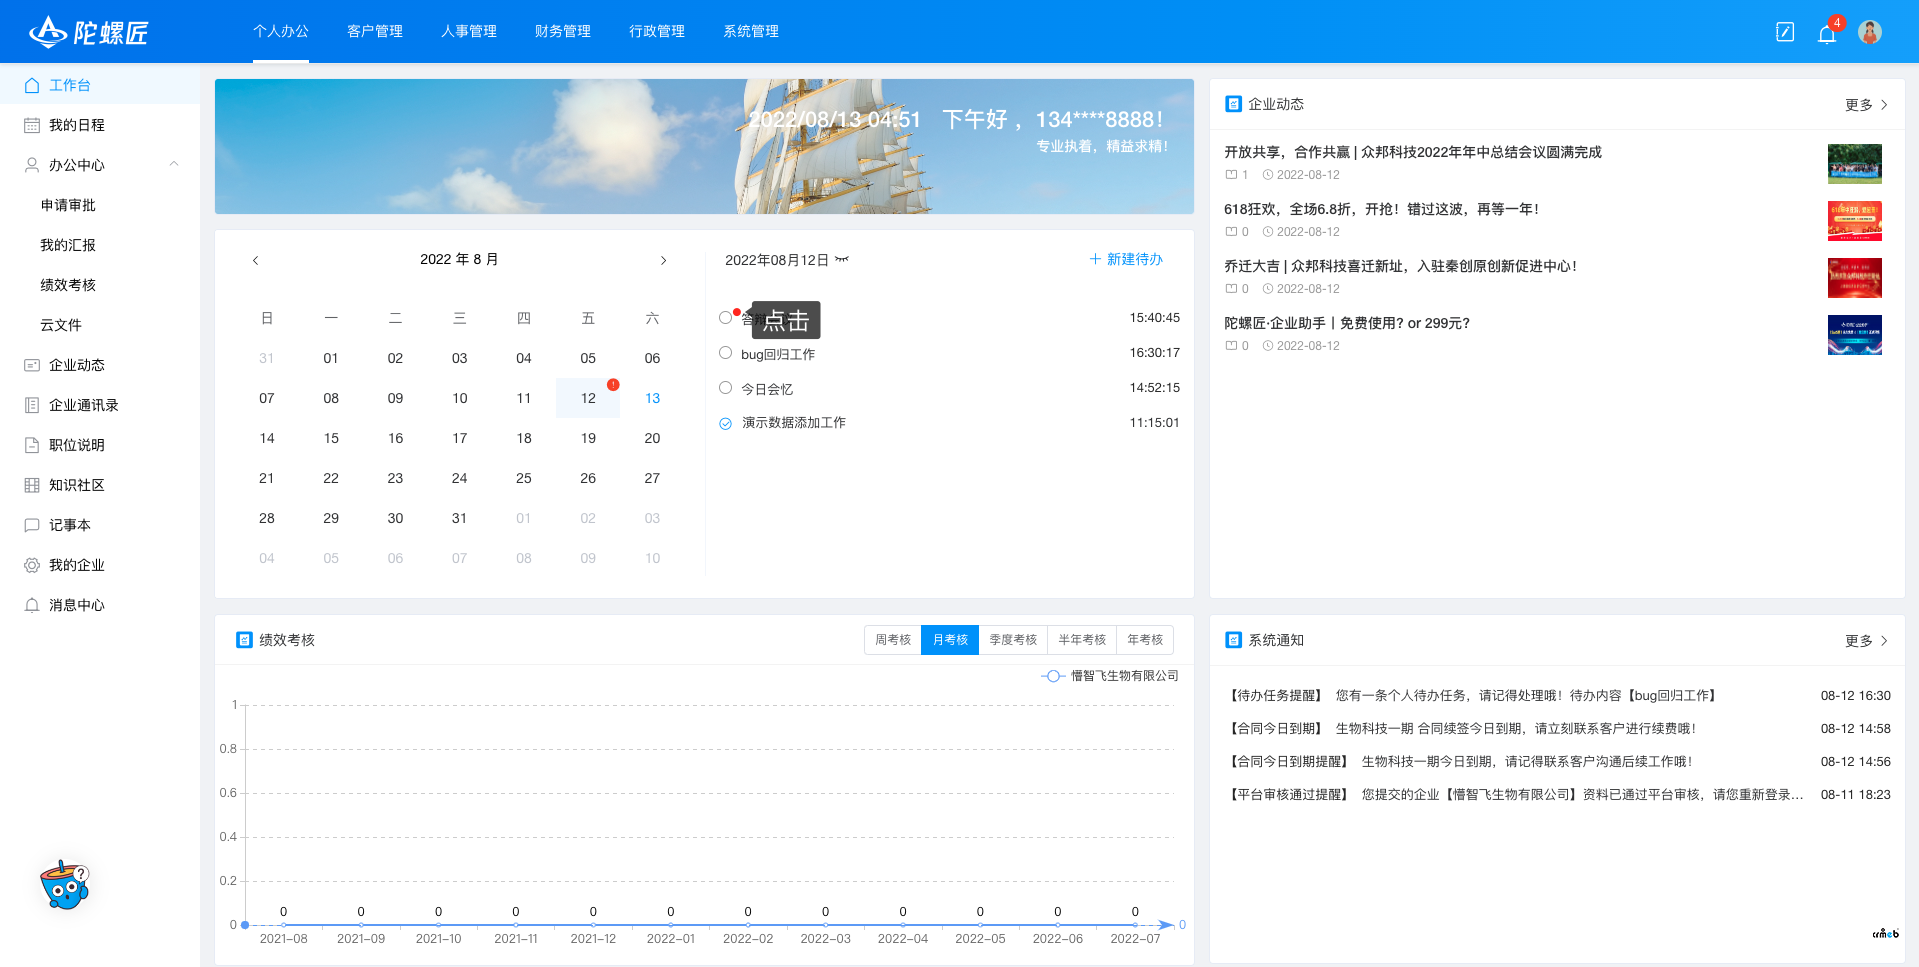Expand 更多 chevron in 企业动态 panel
Viewport: 1919px width, 967px height.
pyautogui.click(x=1884, y=105)
